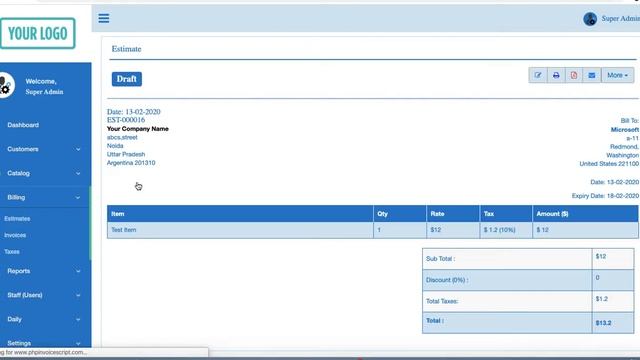The width and height of the screenshot is (640, 360).
Task: Click the $ 1.2 (10%) tax cell
Action: click(506, 230)
